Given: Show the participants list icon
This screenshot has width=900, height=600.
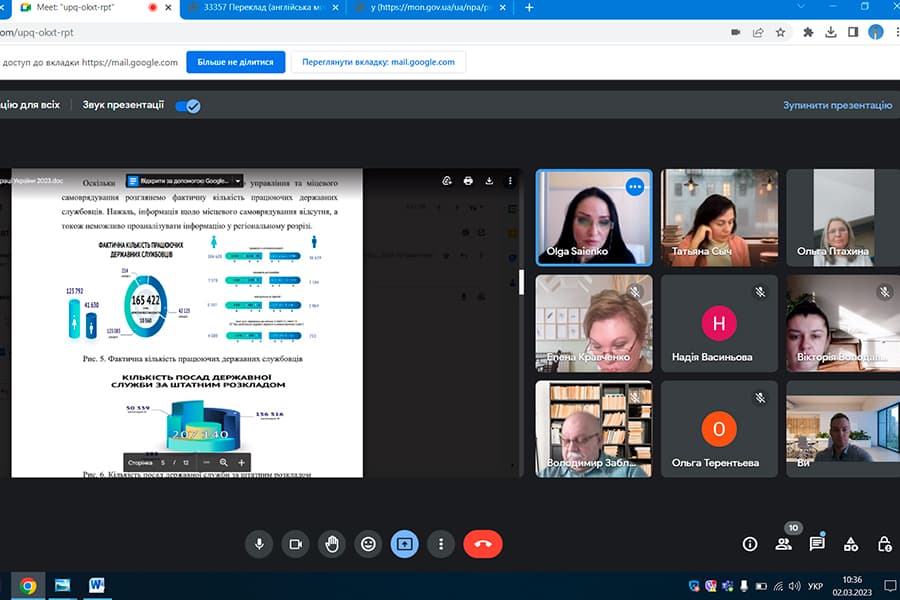Looking at the screenshot, I should pyautogui.click(x=783, y=544).
